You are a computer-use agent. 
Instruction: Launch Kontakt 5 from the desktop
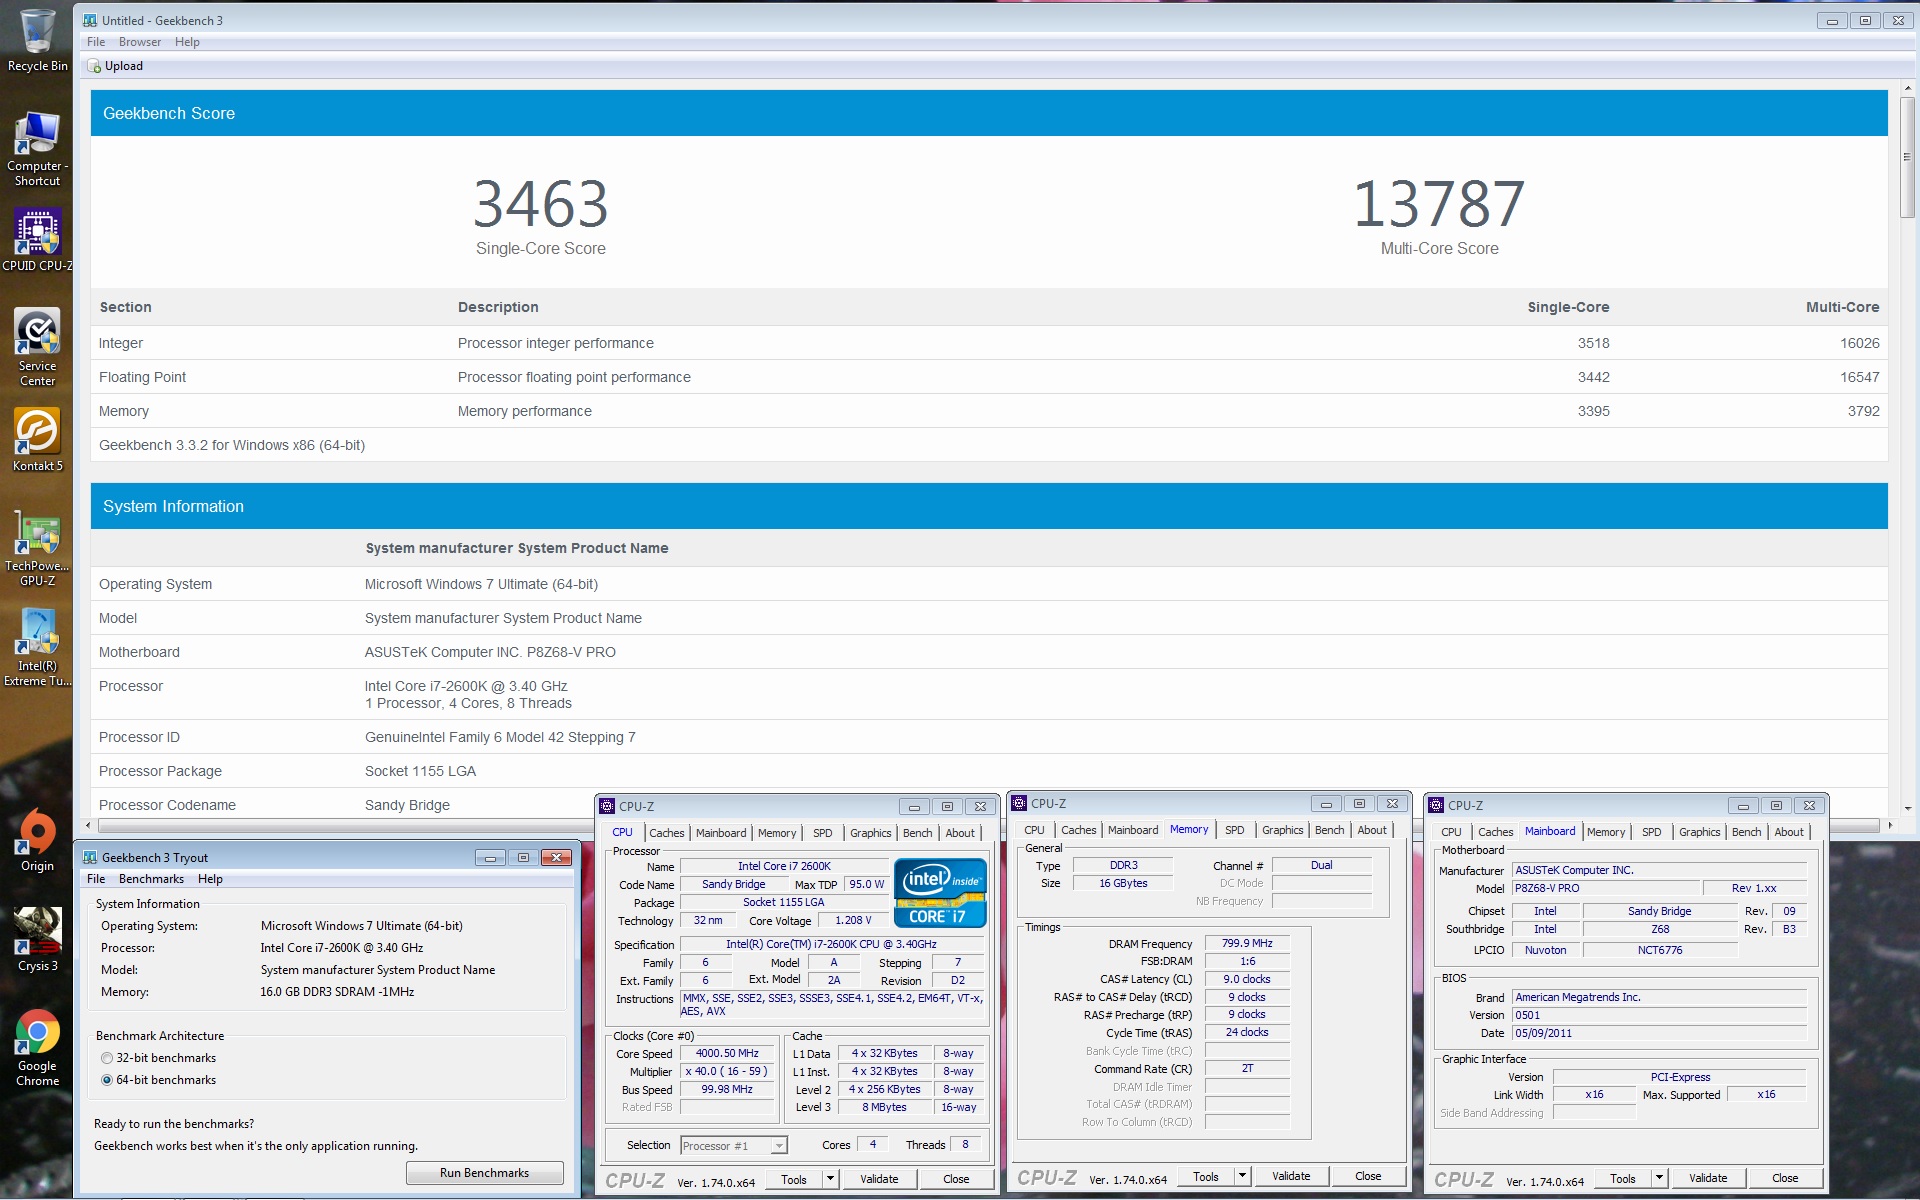click(37, 440)
